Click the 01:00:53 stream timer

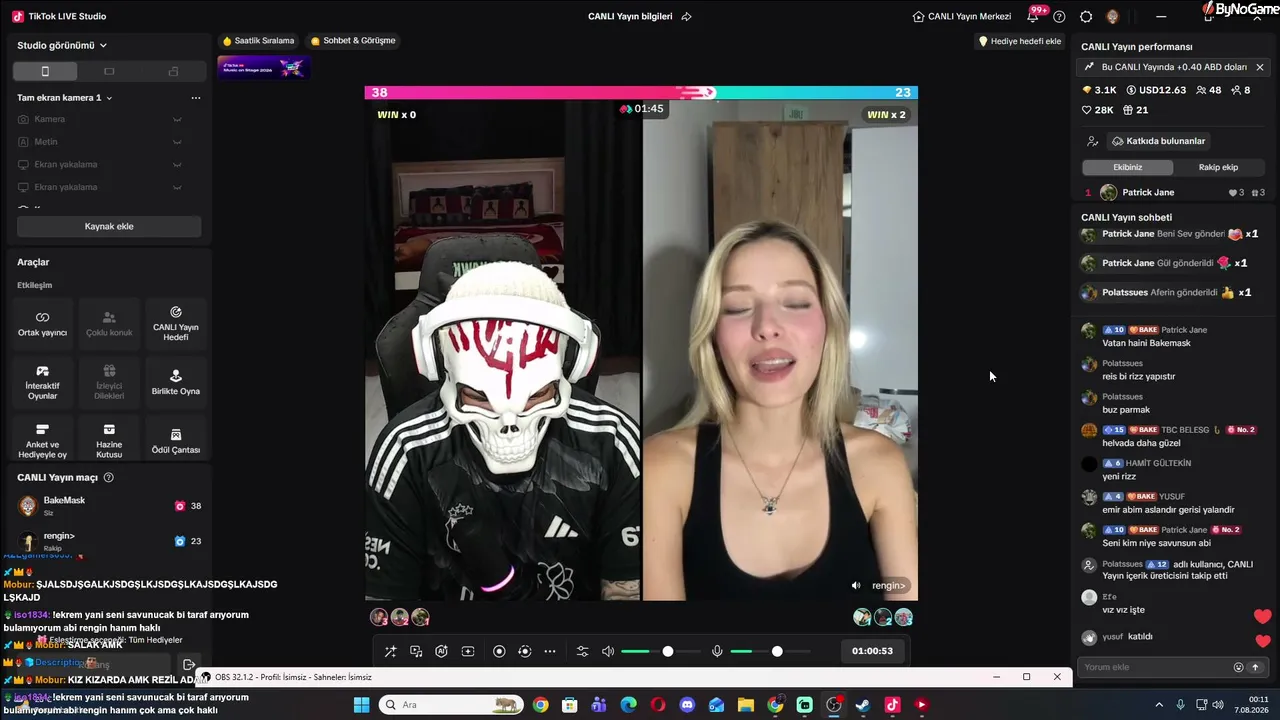click(872, 651)
